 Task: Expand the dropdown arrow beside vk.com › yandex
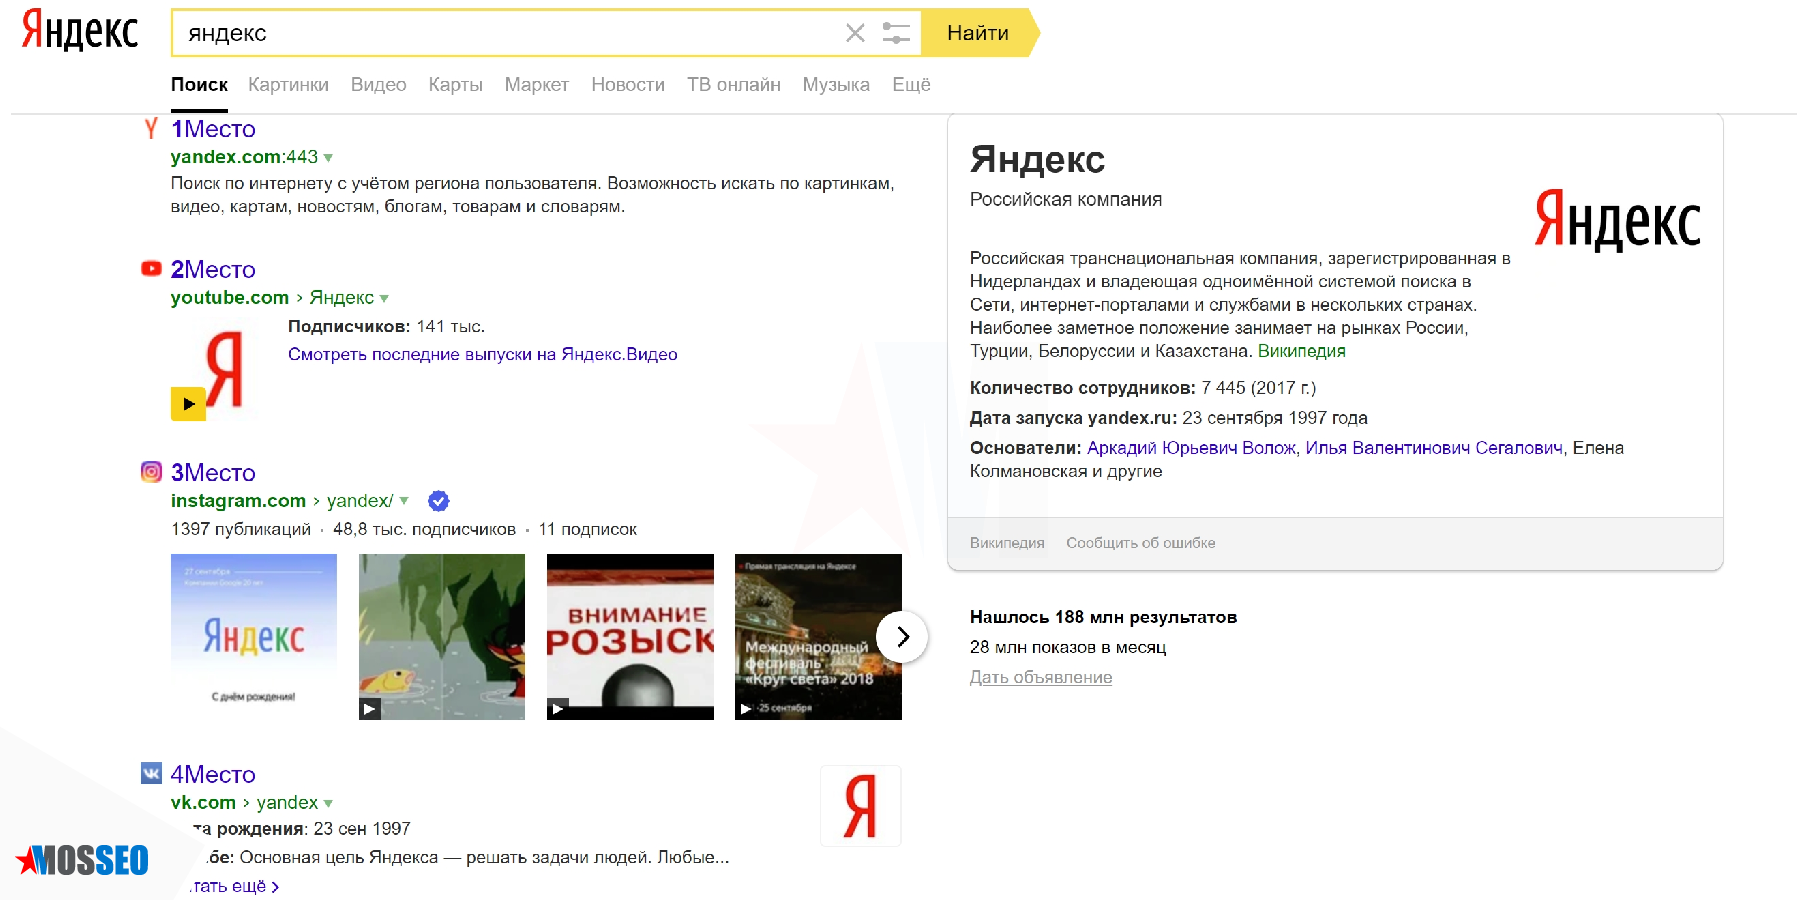tap(327, 802)
